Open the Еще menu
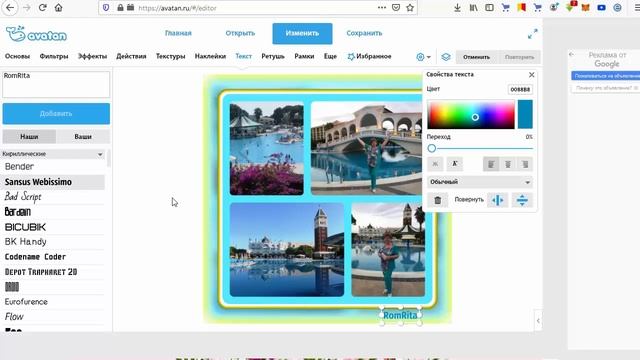The image size is (640, 360). click(x=330, y=56)
